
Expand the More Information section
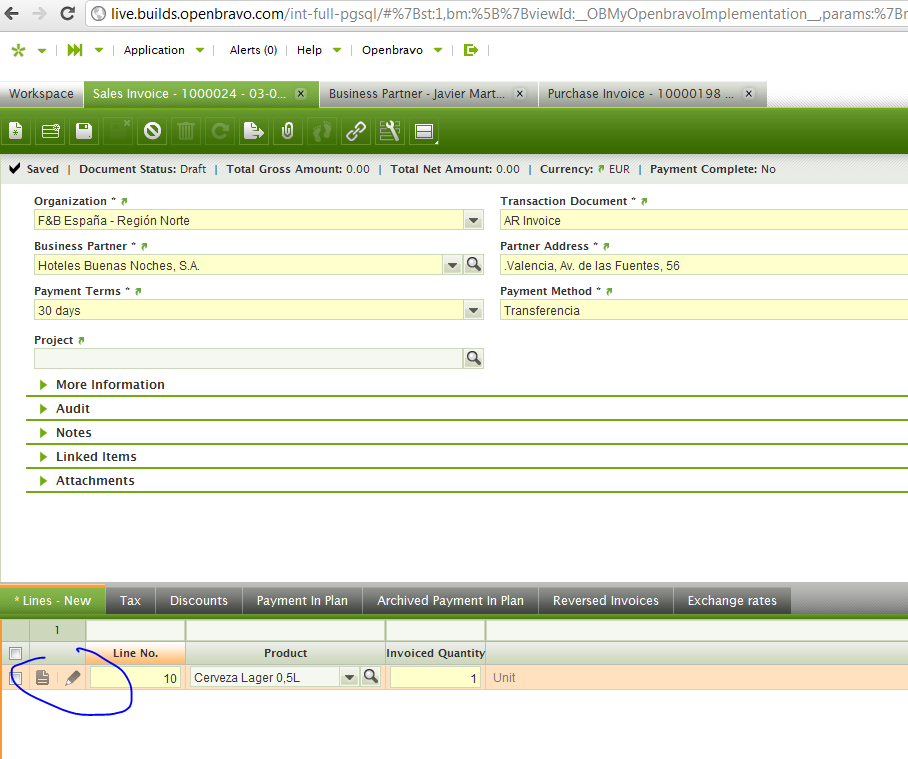click(110, 385)
